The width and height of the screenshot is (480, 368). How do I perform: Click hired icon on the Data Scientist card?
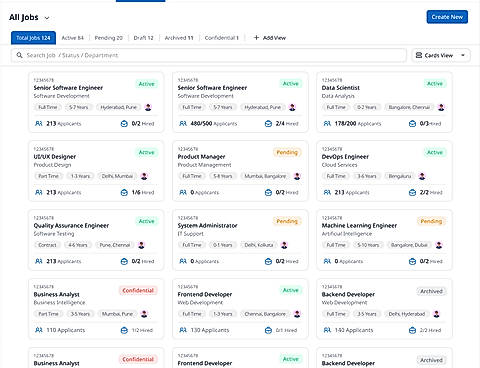point(412,124)
